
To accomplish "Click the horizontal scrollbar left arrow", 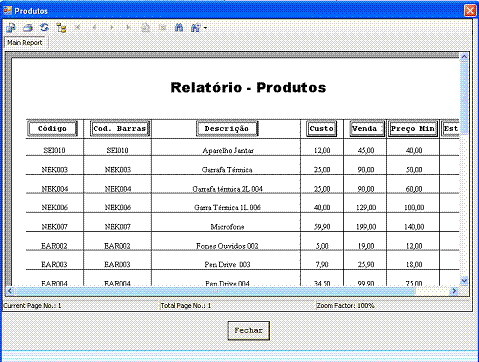I will (x=10, y=291).
